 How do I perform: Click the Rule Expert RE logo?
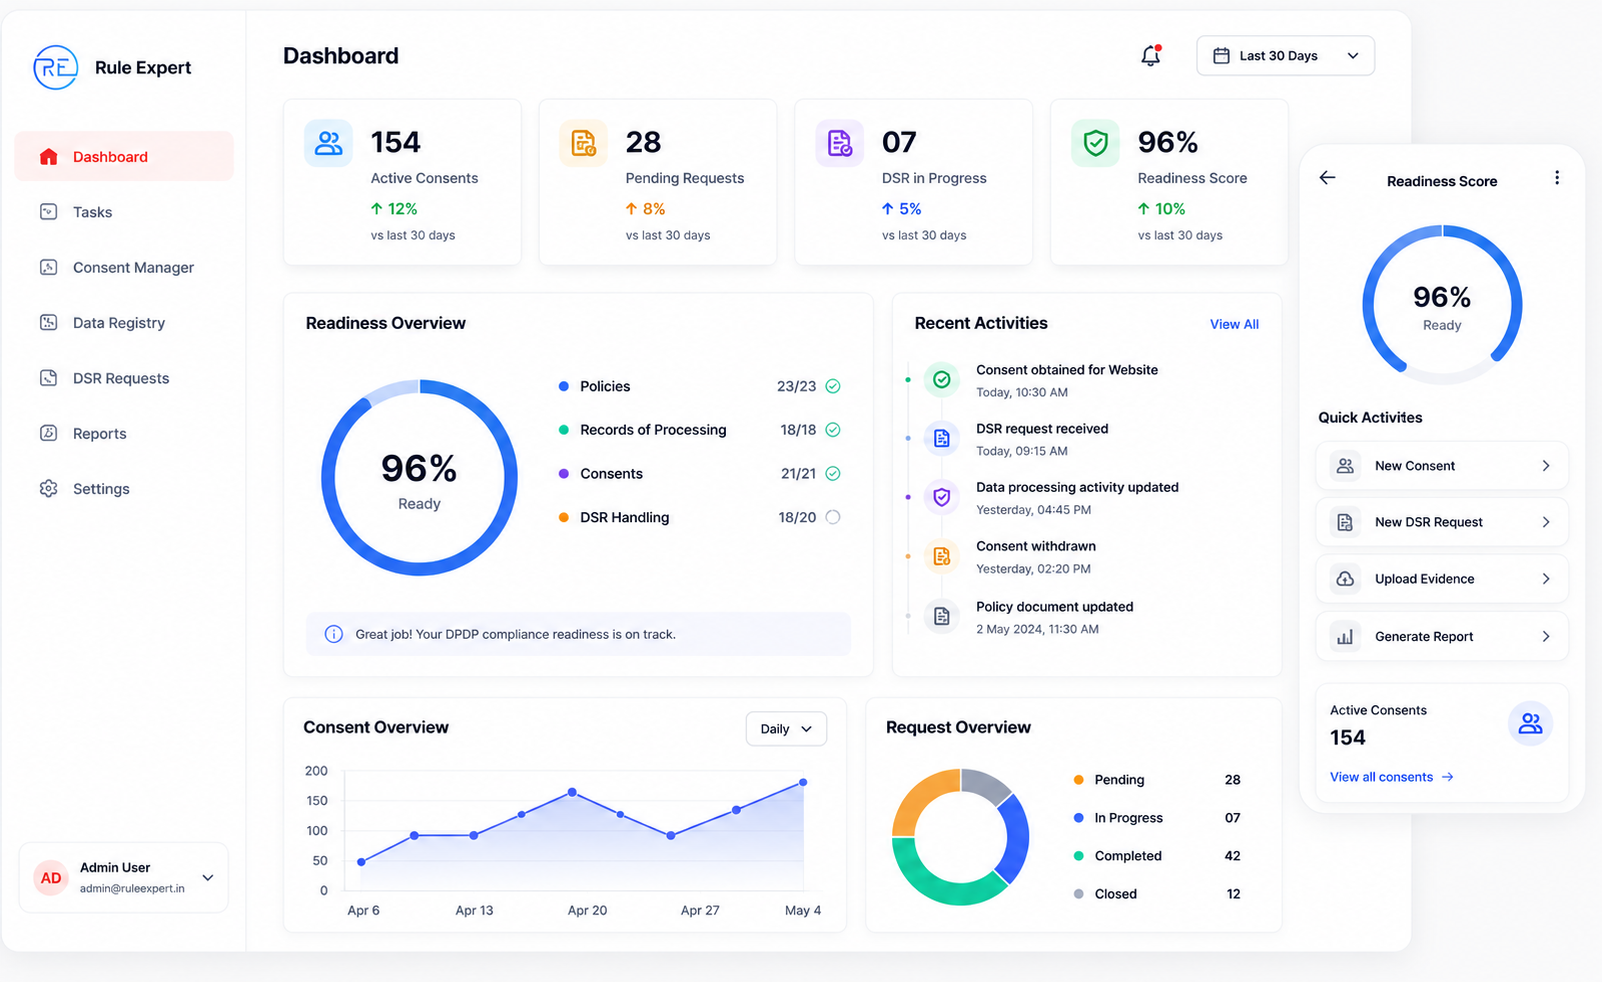[55, 67]
